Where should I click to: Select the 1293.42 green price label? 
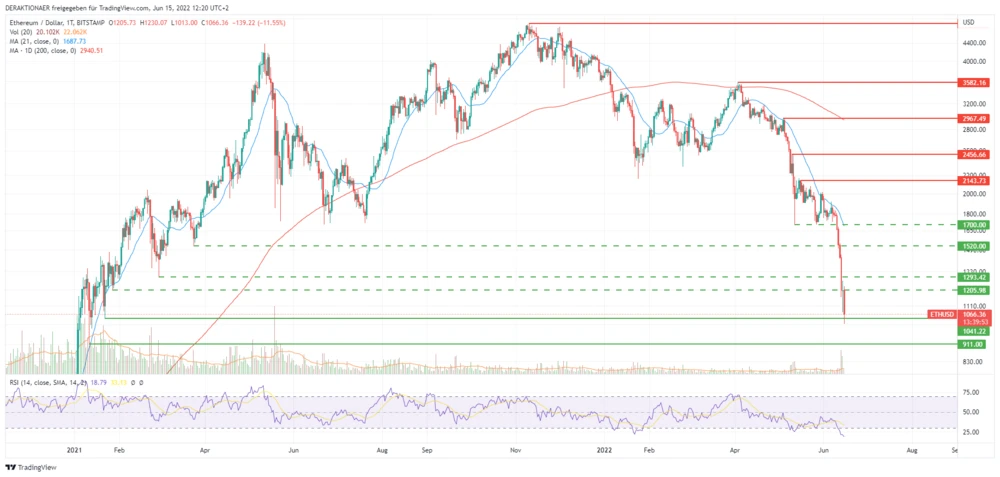coord(973,277)
